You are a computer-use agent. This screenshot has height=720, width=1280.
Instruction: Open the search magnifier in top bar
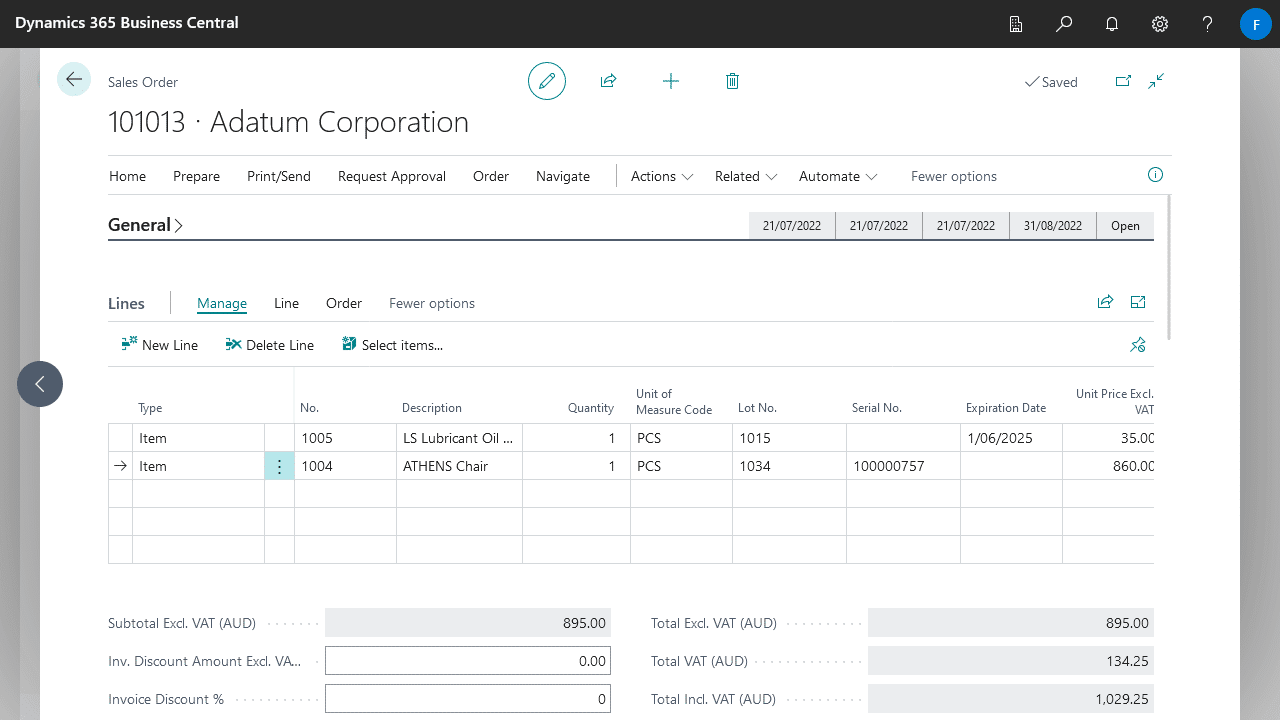tap(1064, 24)
